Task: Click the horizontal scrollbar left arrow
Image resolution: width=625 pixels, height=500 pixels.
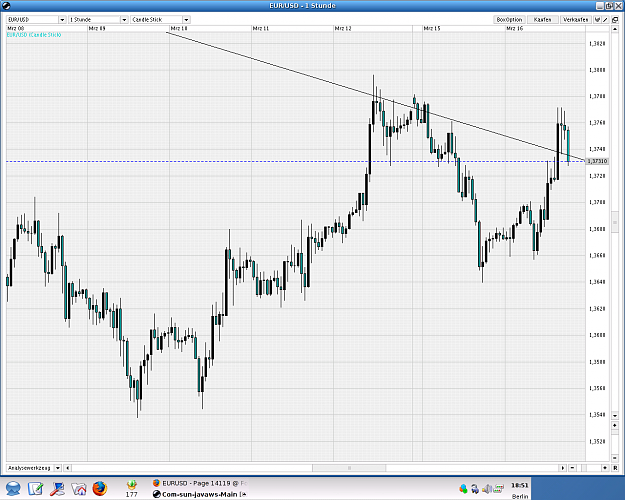Action: pos(68,468)
